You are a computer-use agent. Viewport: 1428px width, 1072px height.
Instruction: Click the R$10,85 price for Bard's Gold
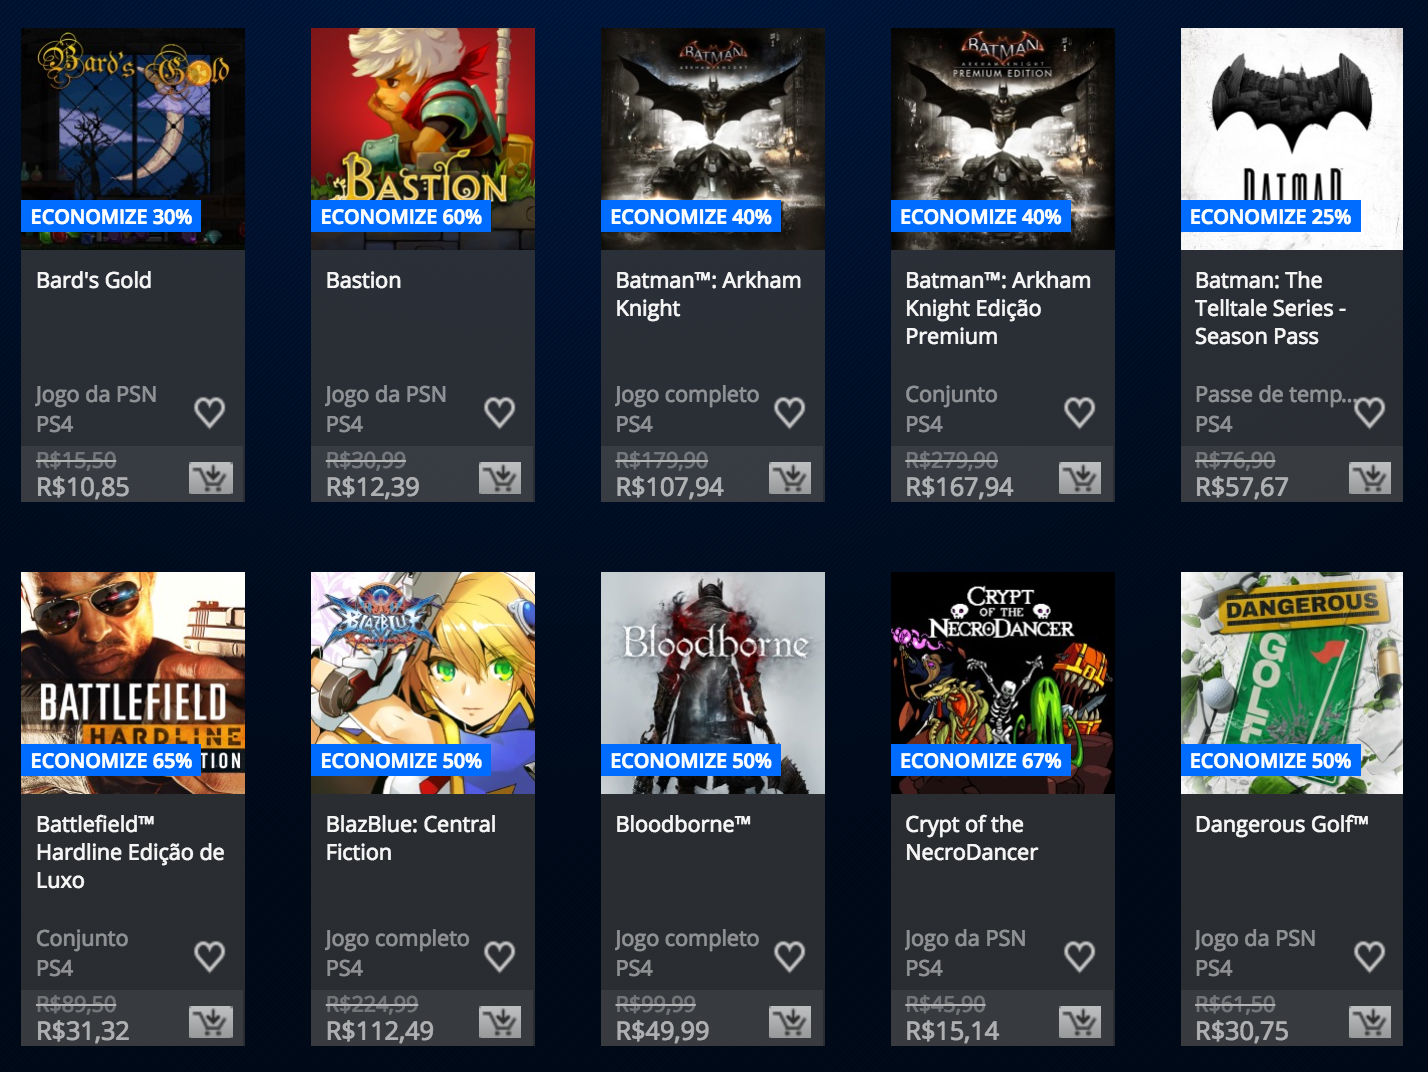click(83, 487)
